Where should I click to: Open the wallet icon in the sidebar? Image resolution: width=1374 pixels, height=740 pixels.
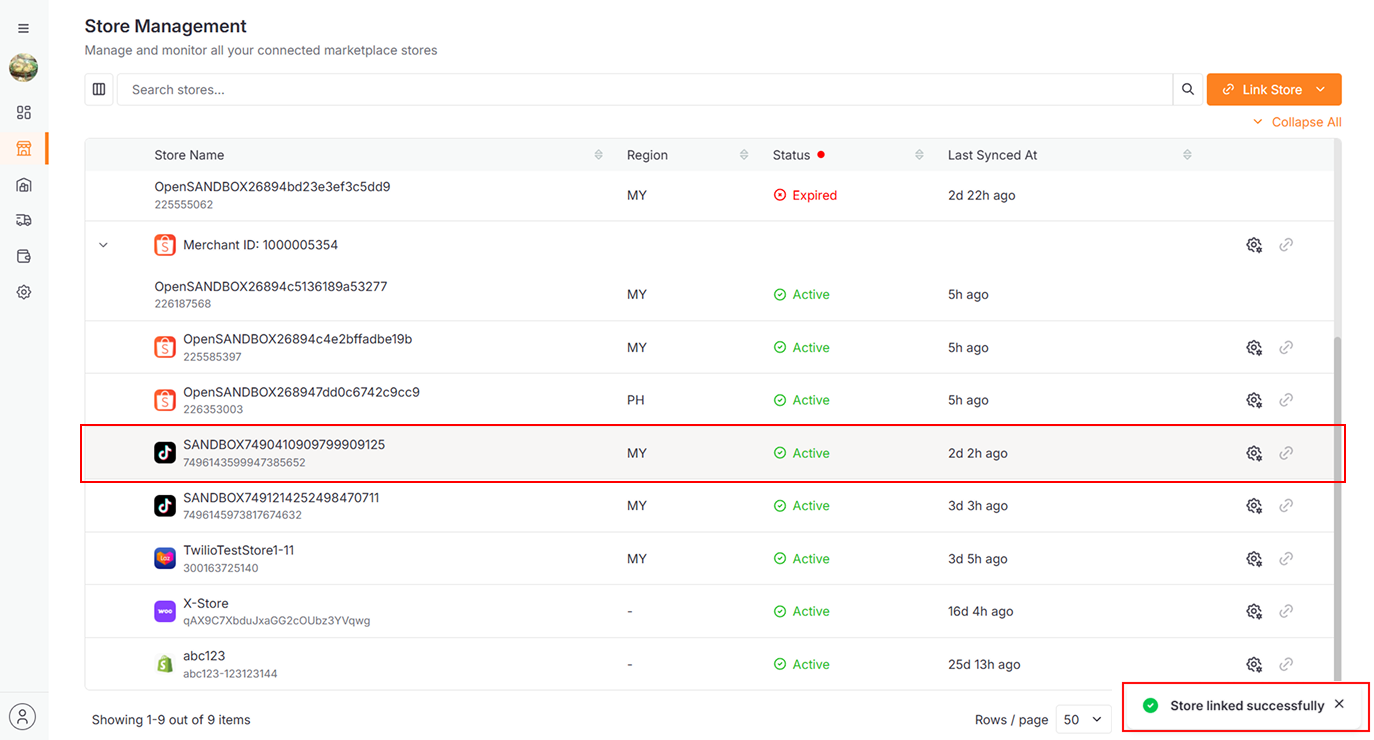click(24, 256)
